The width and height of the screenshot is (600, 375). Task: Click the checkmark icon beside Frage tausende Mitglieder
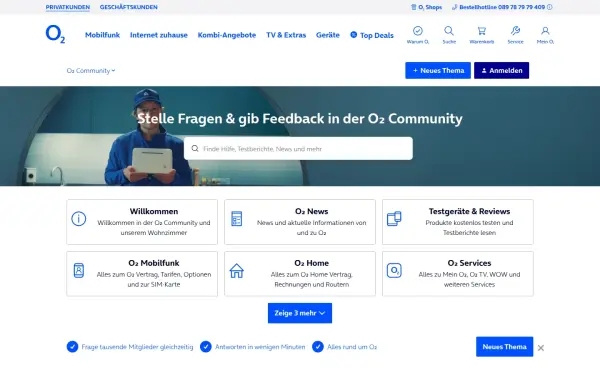72,347
